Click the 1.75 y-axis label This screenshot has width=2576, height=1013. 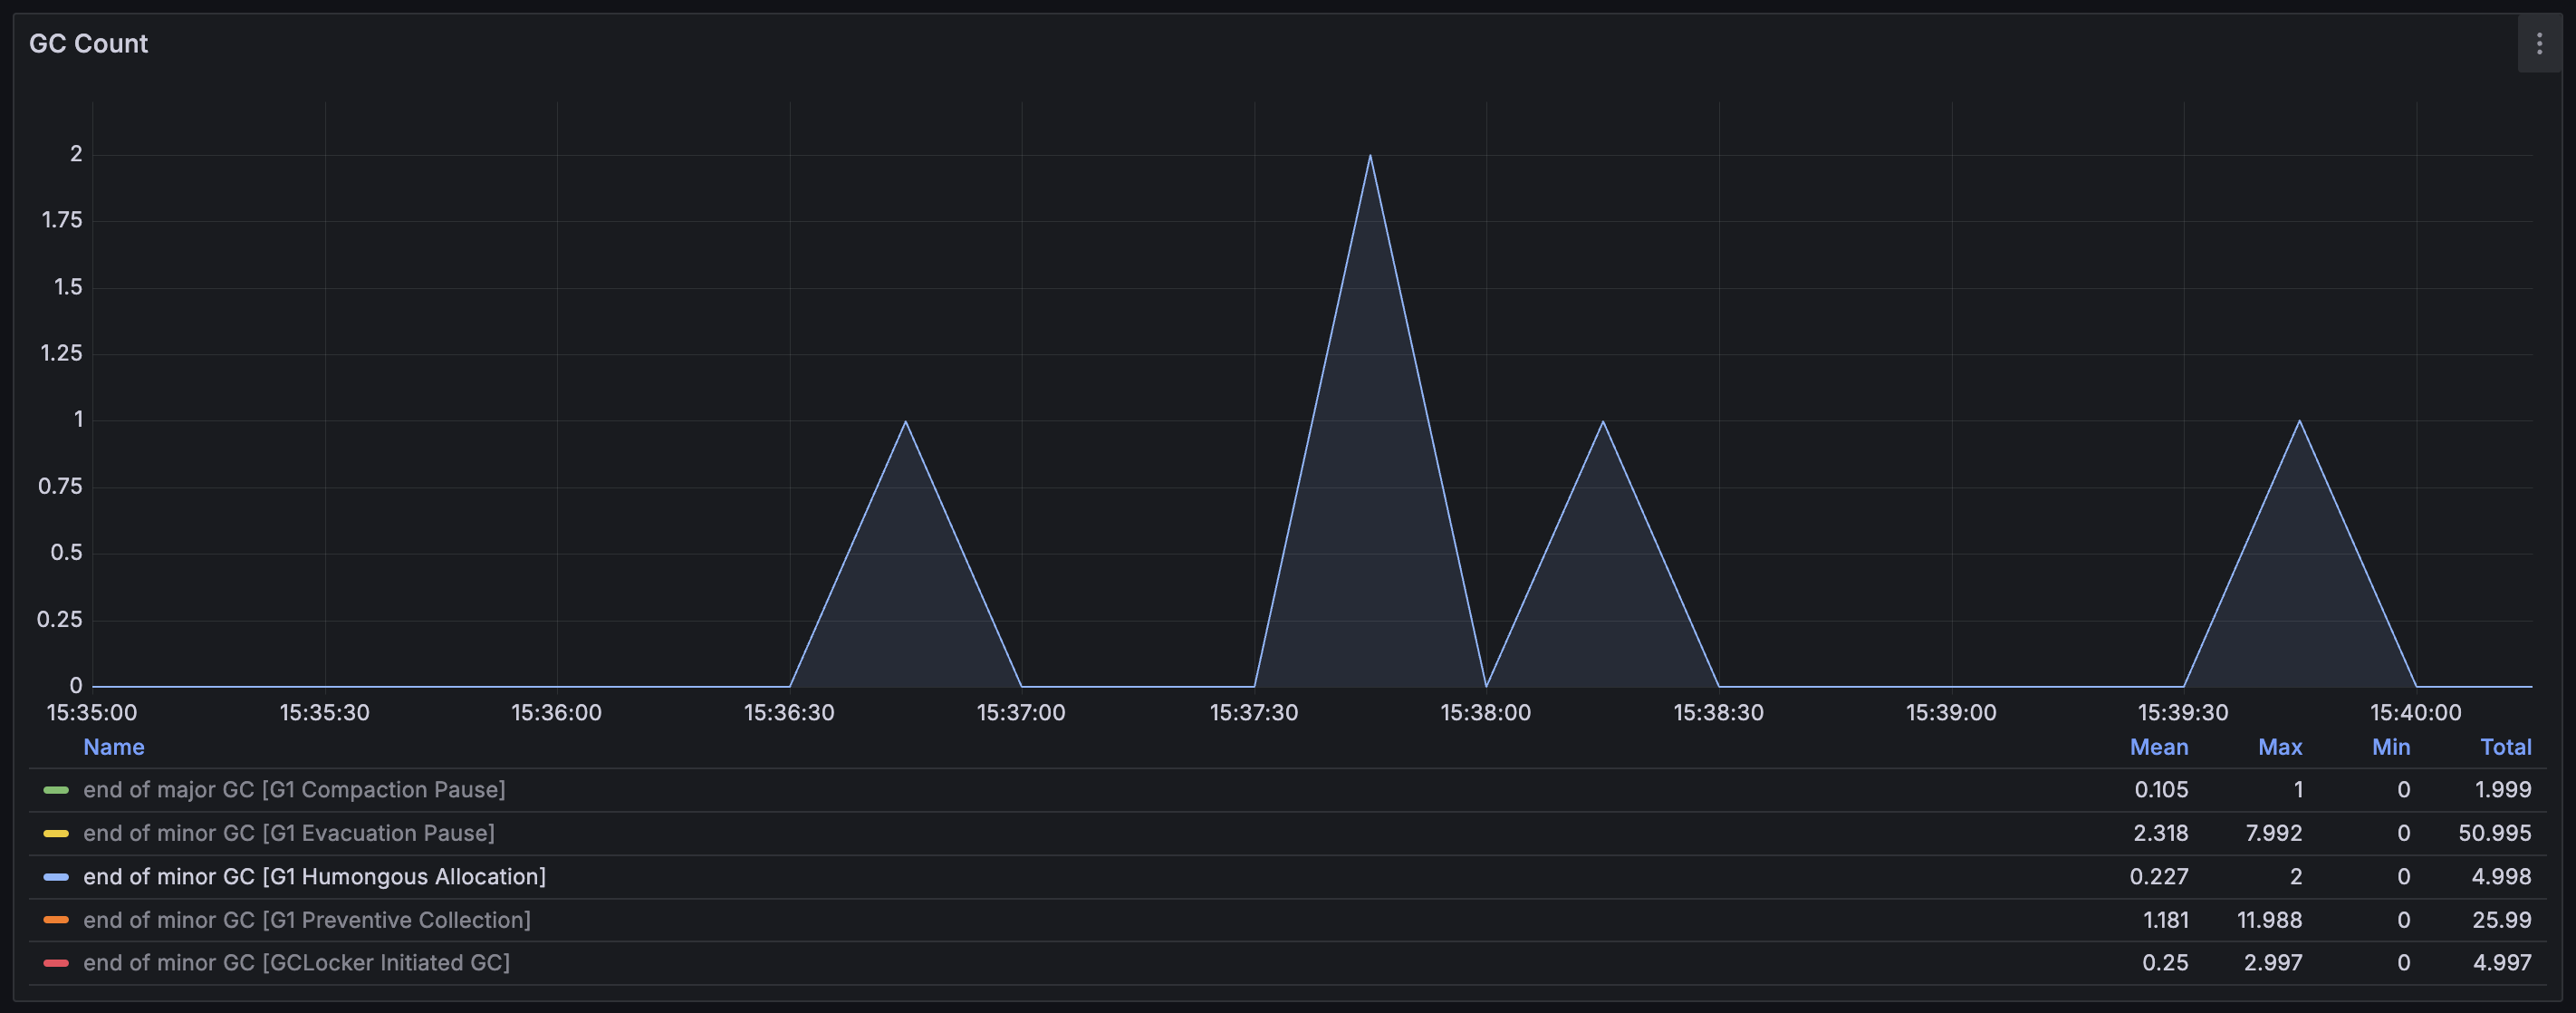[x=61, y=220]
